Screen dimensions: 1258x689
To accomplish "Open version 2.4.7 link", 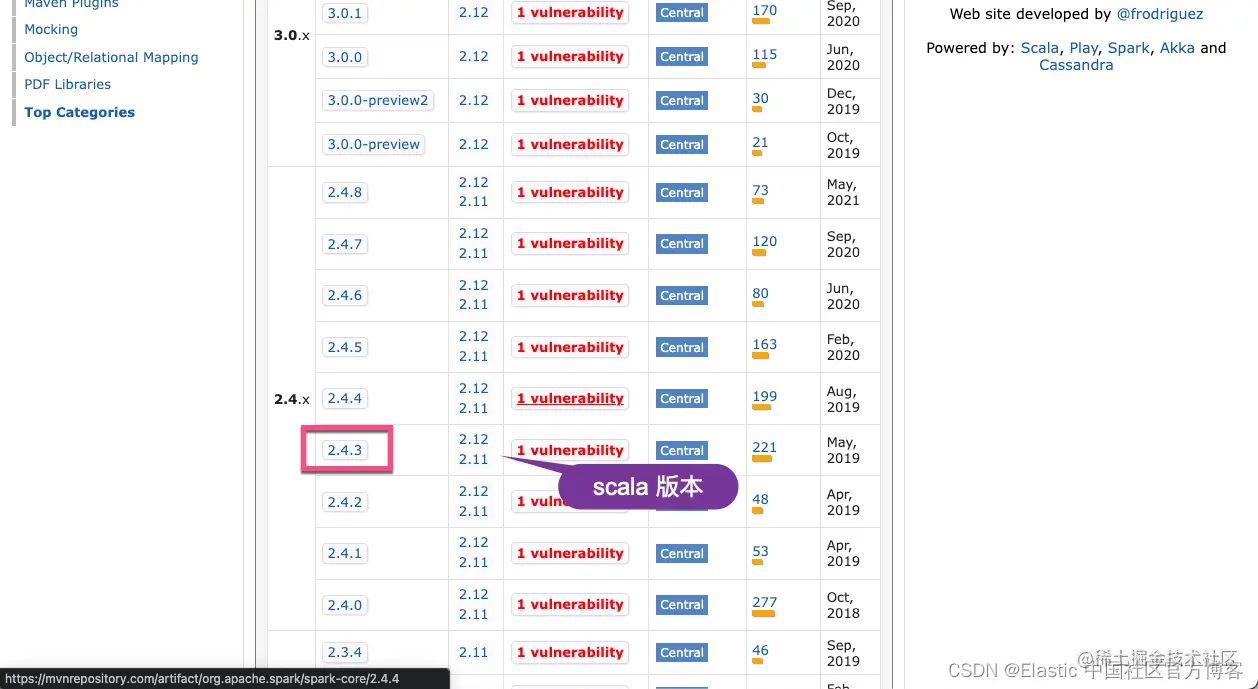I will (x=345, y=244).
